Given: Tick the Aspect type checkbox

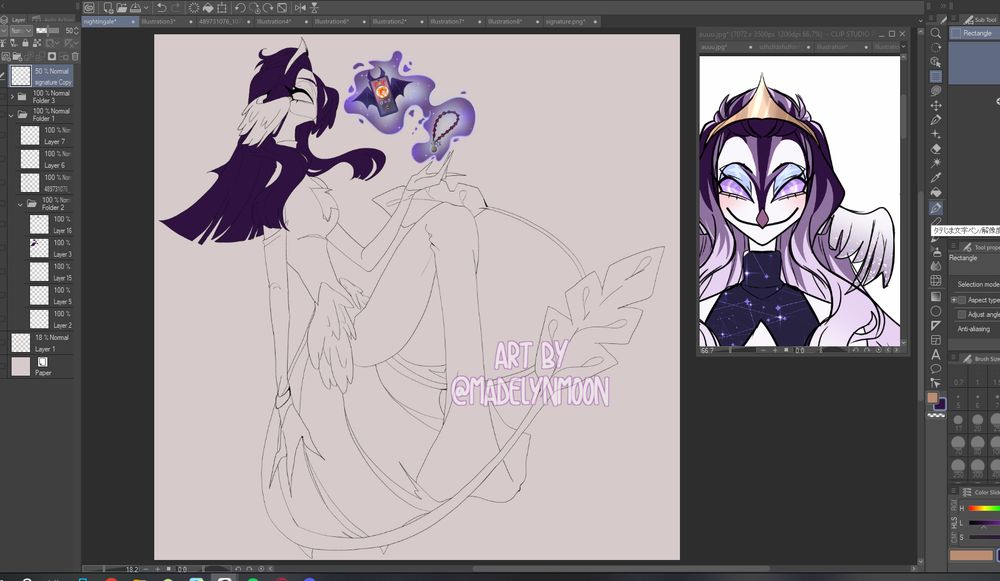Looking at the screenshot, I should 962,300.
